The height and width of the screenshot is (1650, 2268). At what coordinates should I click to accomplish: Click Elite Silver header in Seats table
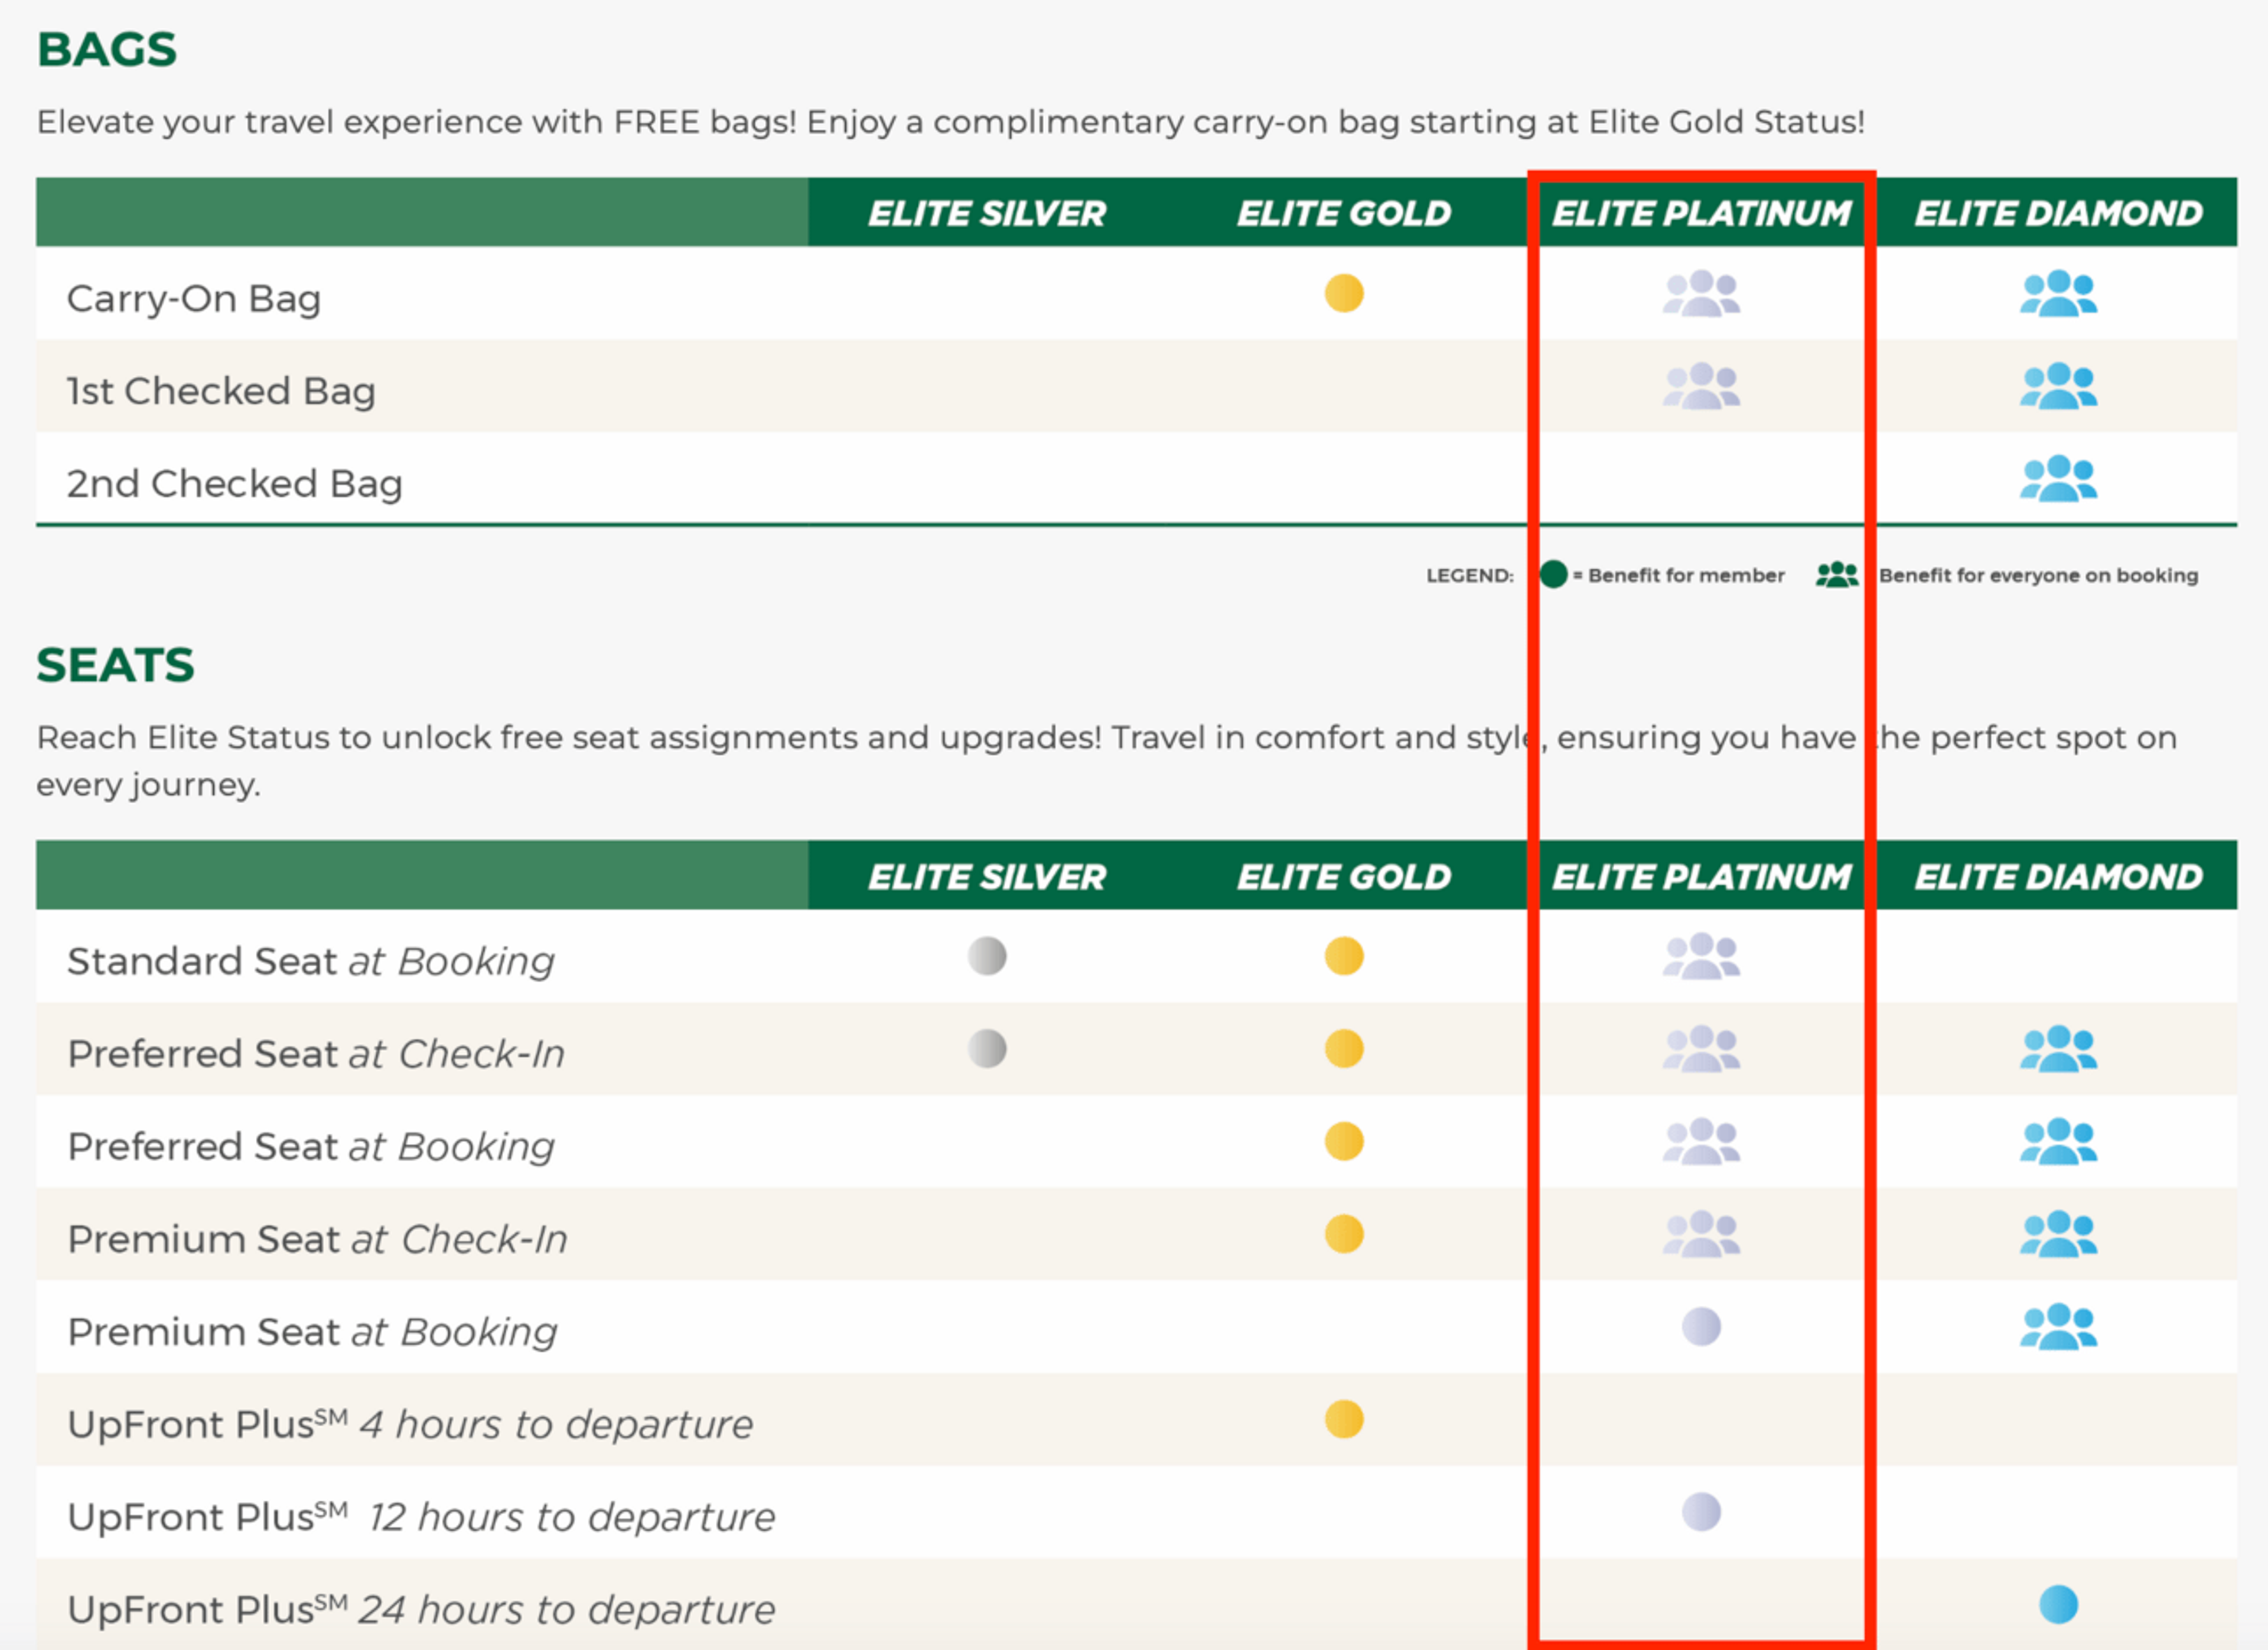[987, 877]
